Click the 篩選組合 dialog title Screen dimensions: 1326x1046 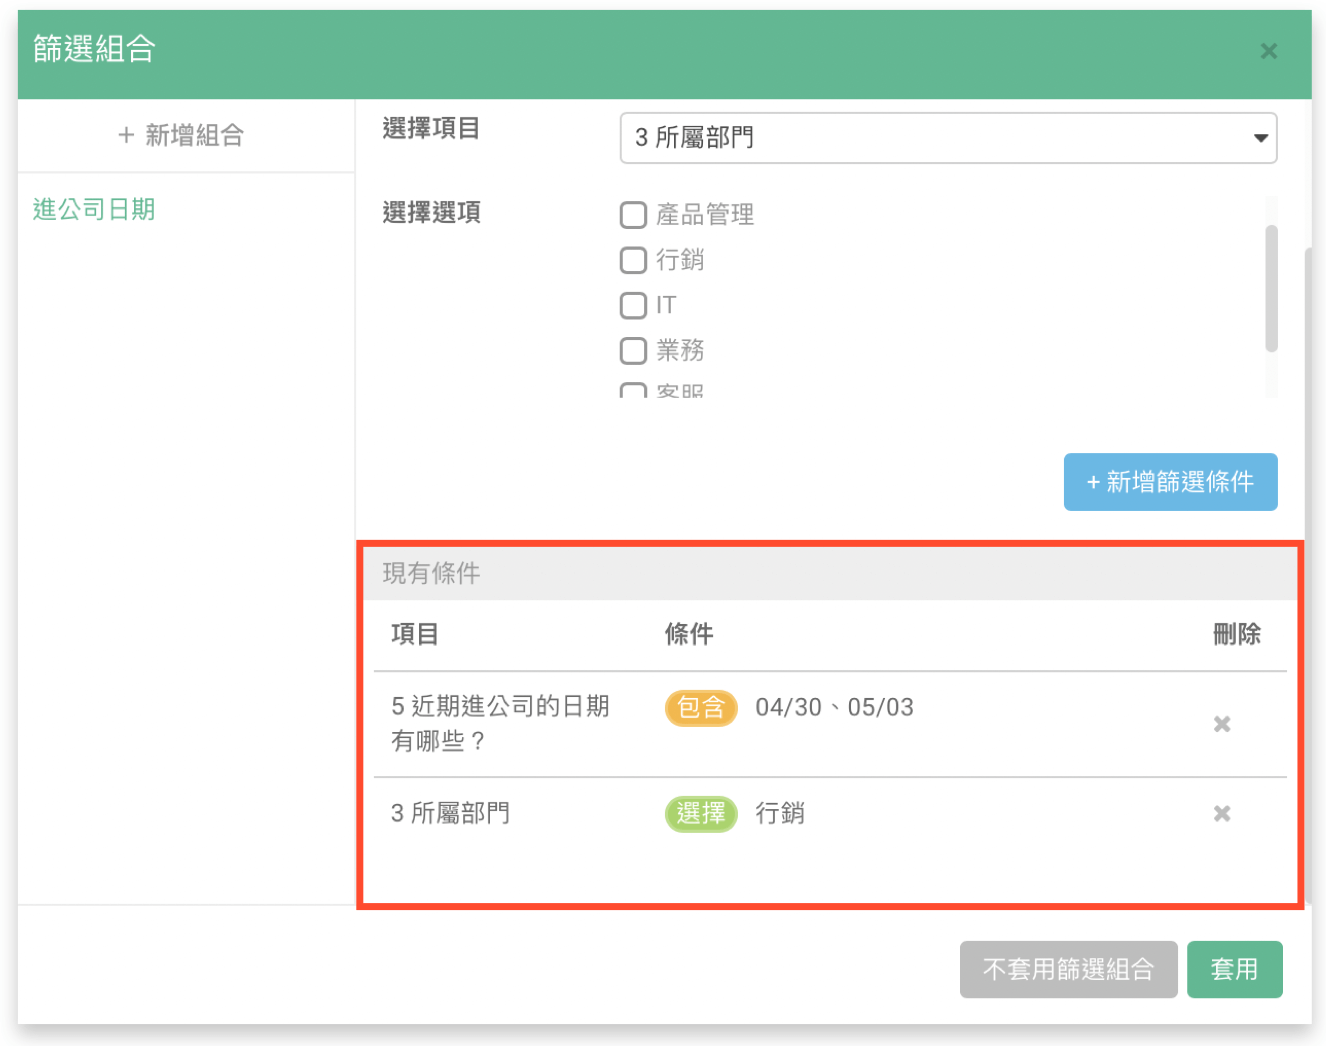pos(94,48)
